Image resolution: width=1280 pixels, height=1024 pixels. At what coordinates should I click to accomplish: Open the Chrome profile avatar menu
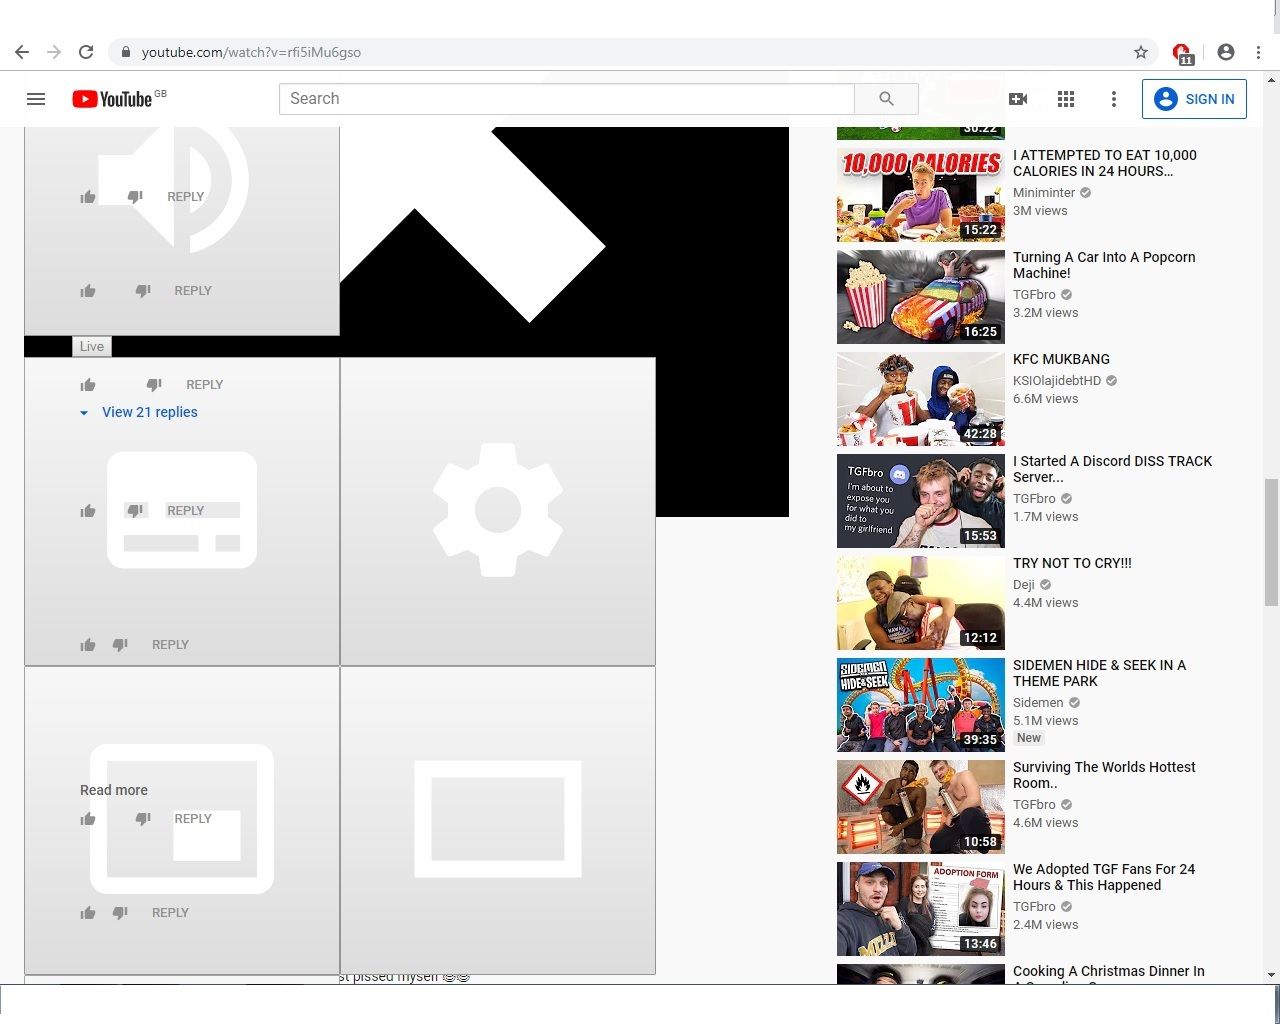pos(1226,52)
